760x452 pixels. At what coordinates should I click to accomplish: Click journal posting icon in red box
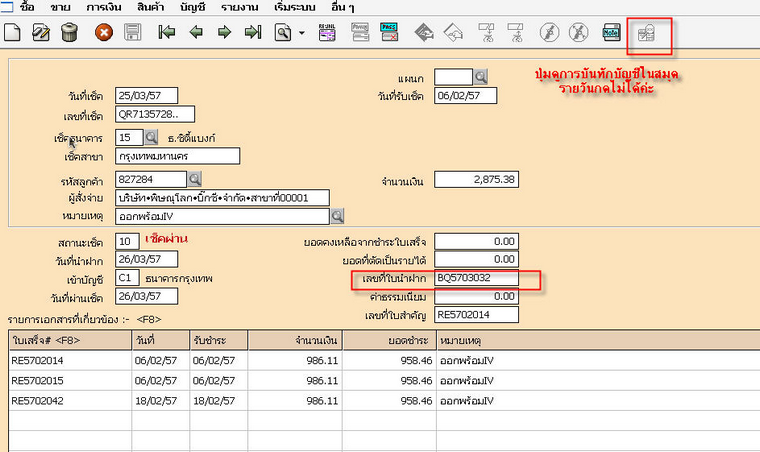[648, 34]
